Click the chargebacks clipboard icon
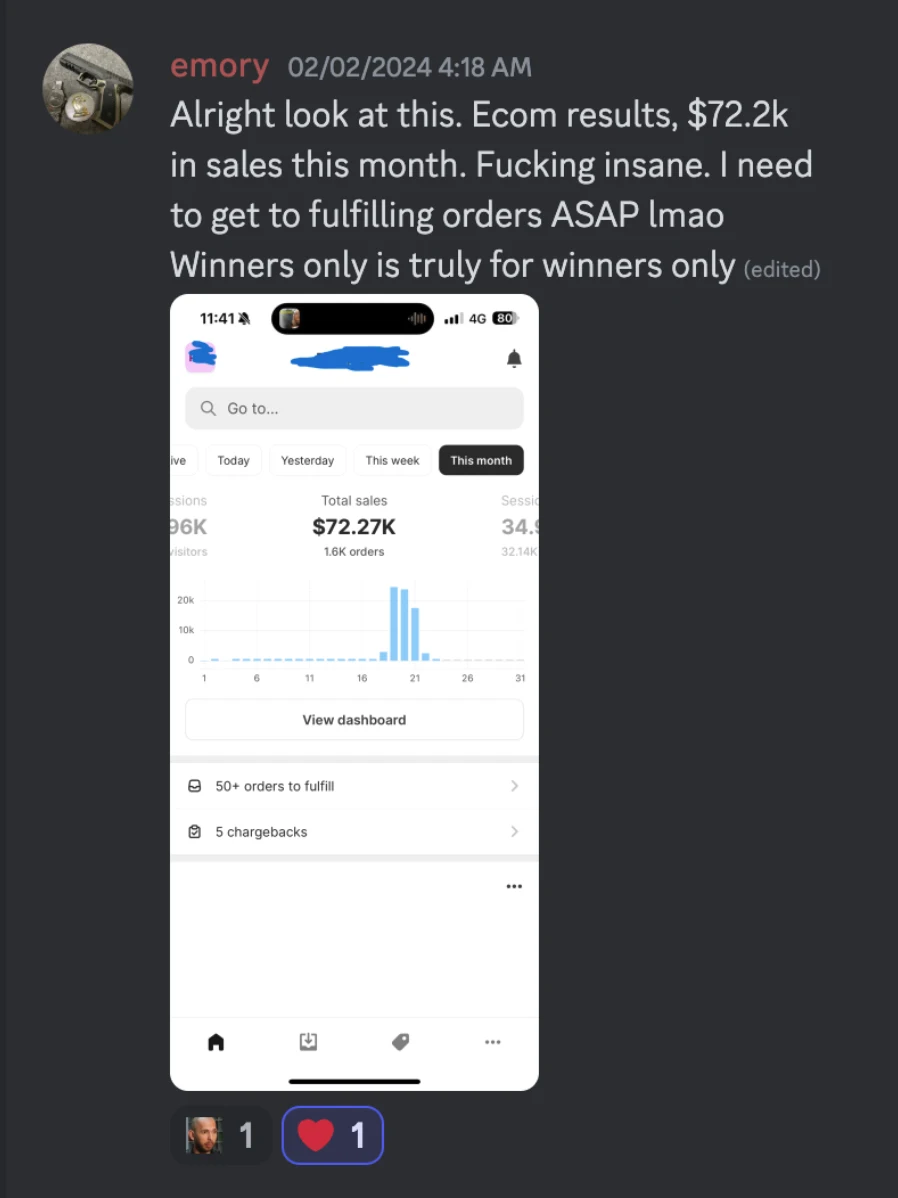Image resolution: width=898 pixels, height=1198 pixels. (195, 832)
